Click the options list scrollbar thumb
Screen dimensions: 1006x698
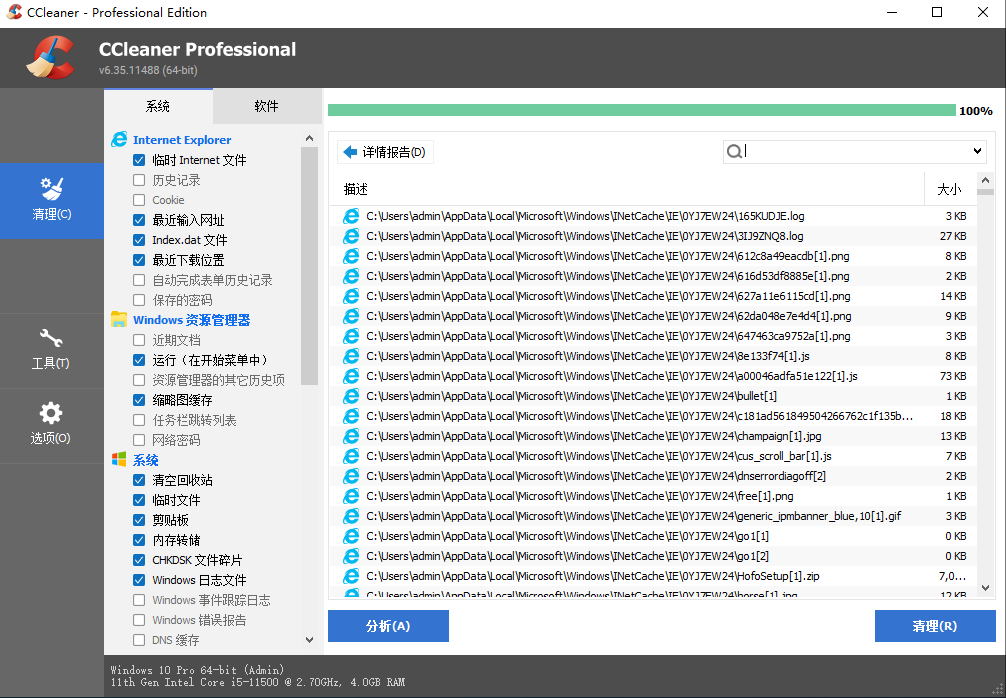(x=309, y=266)
